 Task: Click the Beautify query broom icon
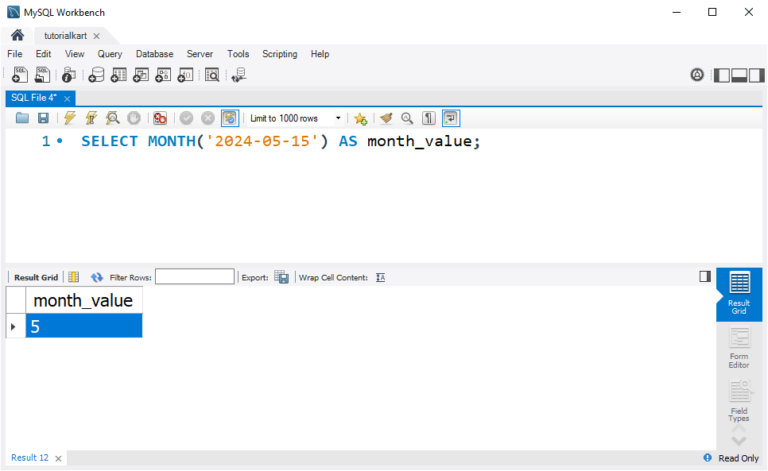386,118
